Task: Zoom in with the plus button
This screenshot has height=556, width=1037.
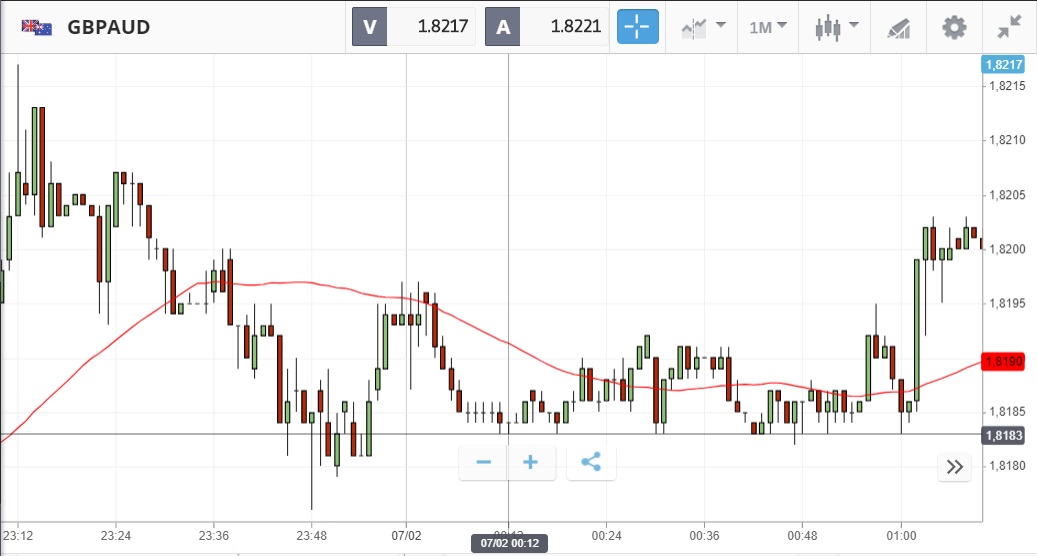Action: (530, 462)
